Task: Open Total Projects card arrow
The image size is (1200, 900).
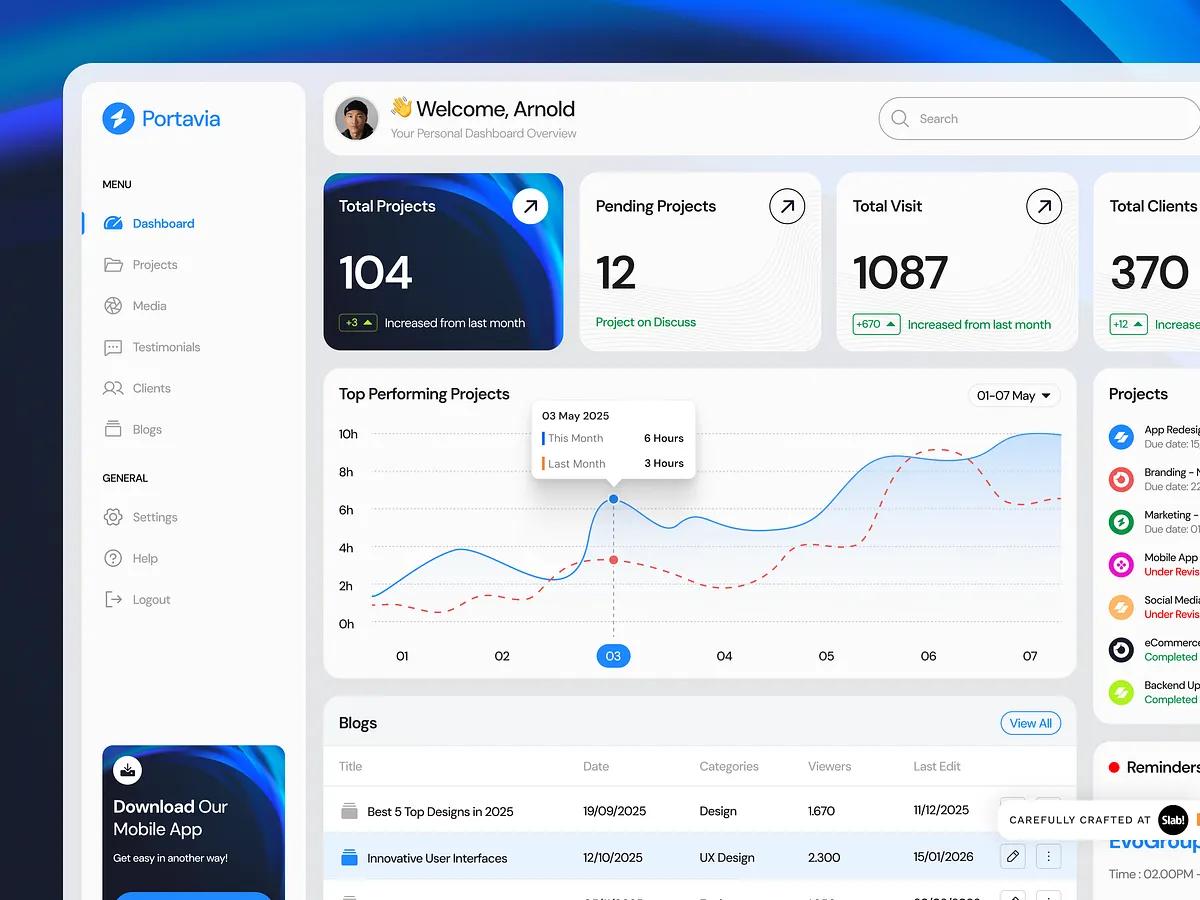Action: tap(530, 207)
